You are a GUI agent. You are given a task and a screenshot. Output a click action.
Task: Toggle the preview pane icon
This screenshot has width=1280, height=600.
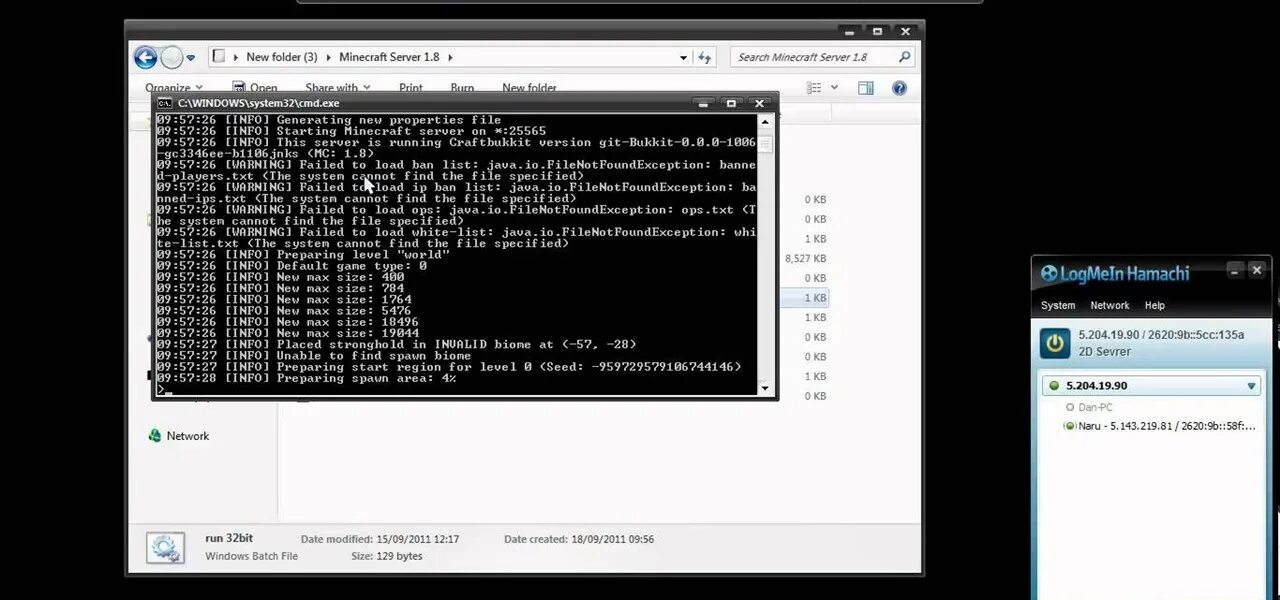865,88
